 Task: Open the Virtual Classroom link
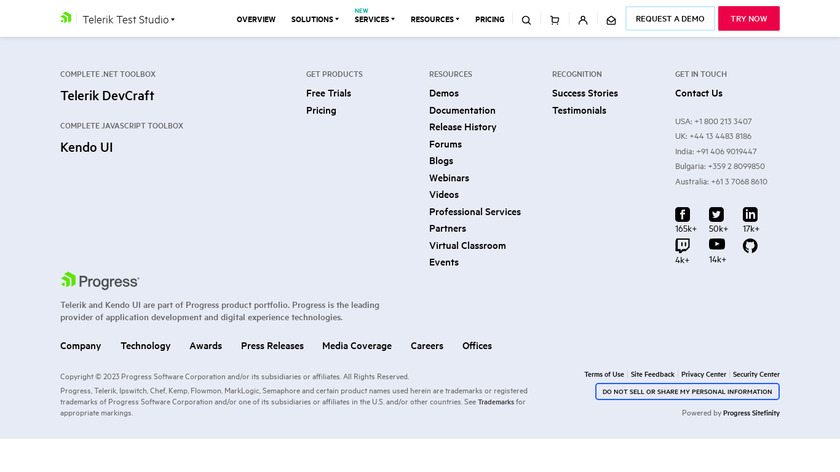467,245
